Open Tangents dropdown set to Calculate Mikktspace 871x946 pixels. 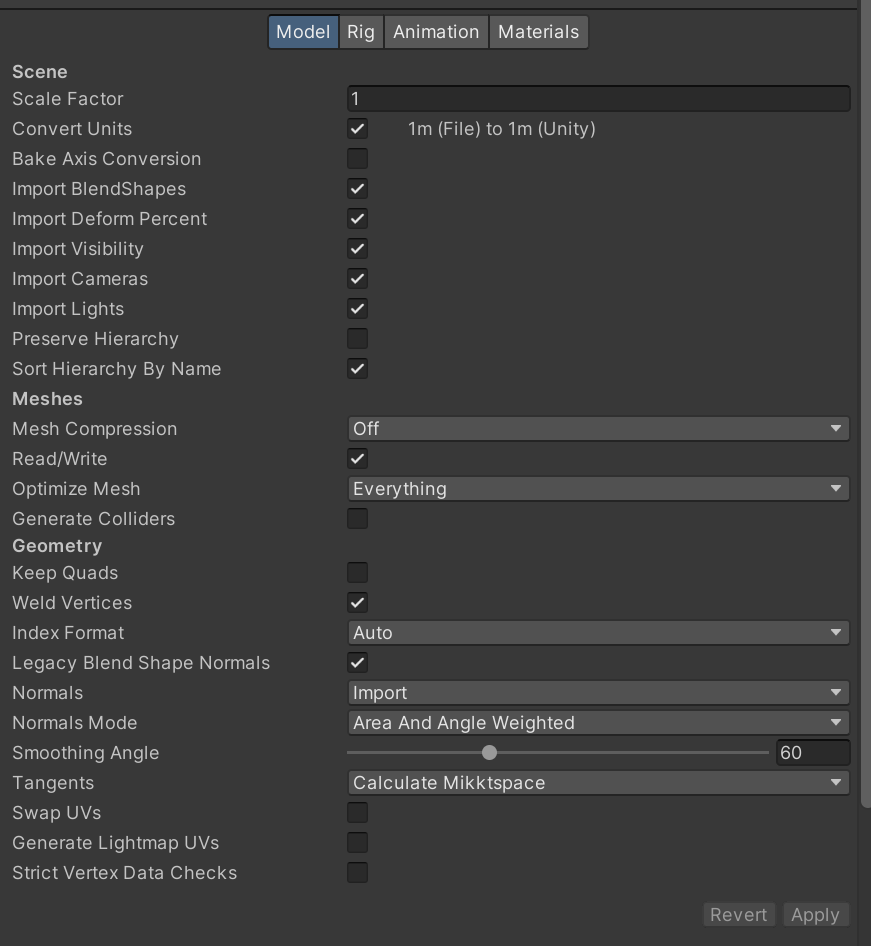598,783
